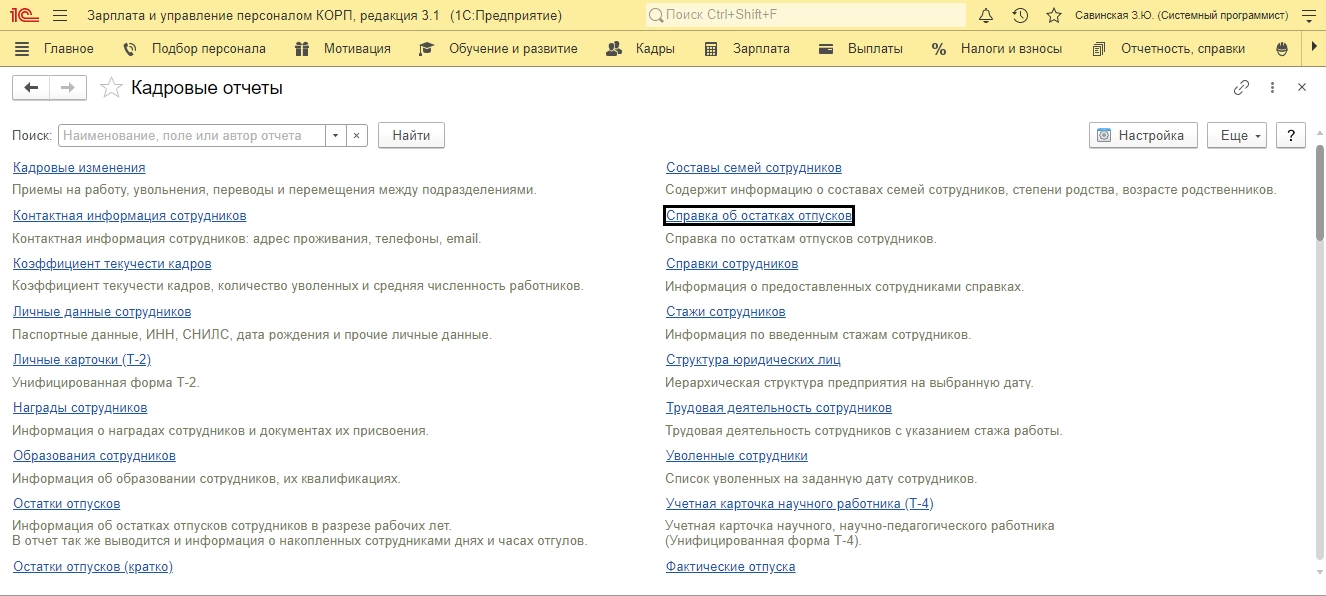Image resolution: width=1326 pixels, height=596 pixels.
Task: Open the Подбор персонала section
Action: [x=194, y=48]
